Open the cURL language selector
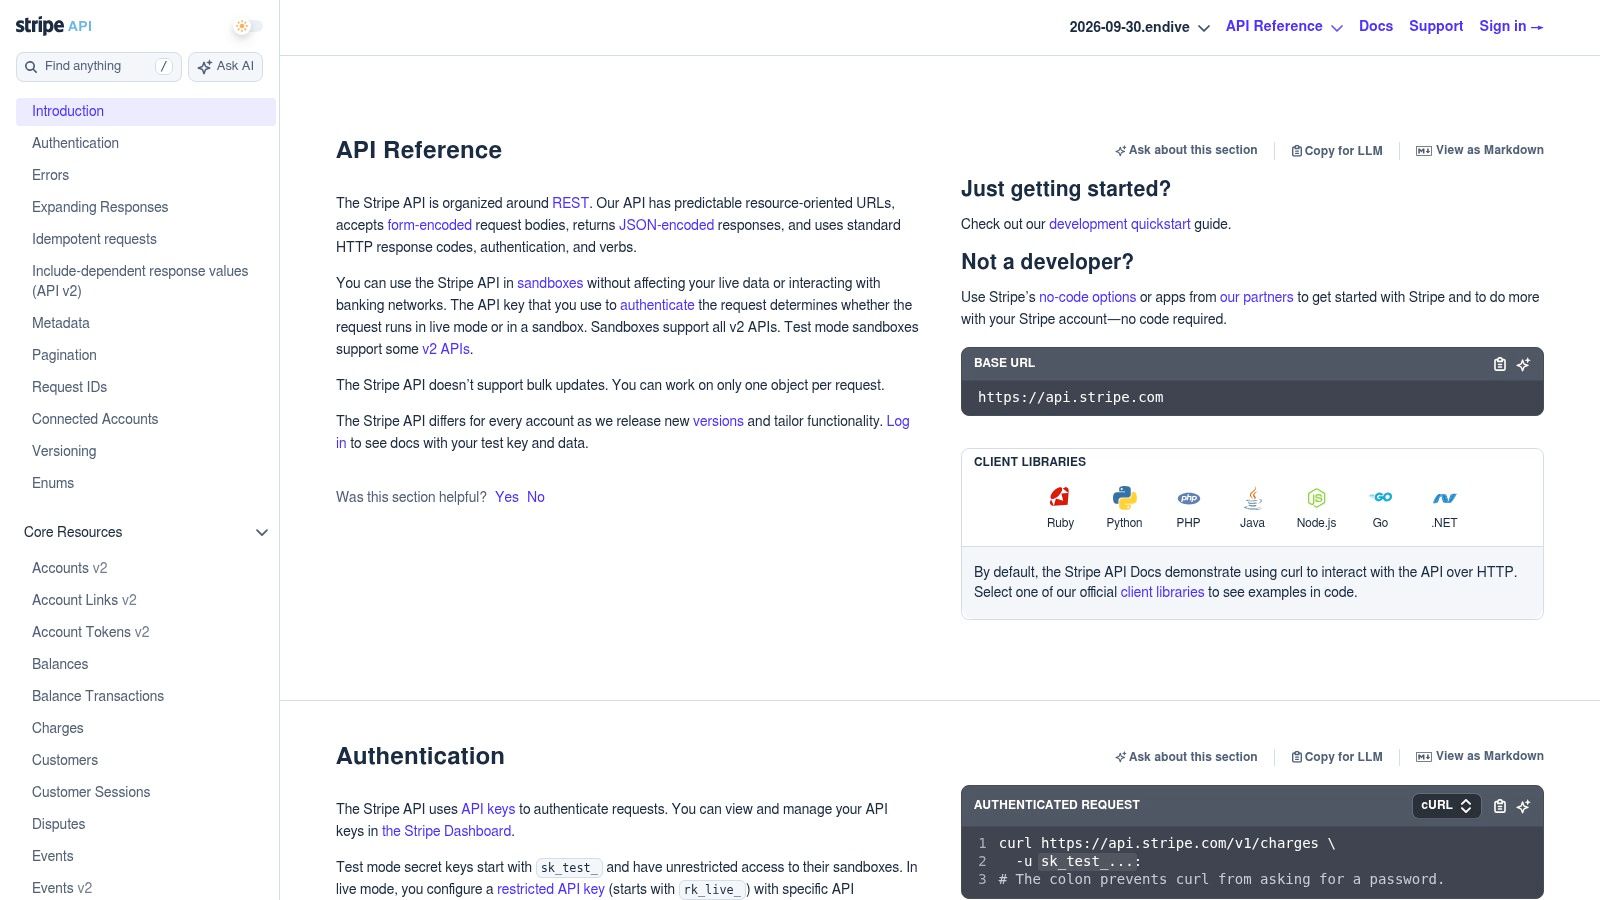This screenshot has width=1600, height=900. pos(1446,805)
